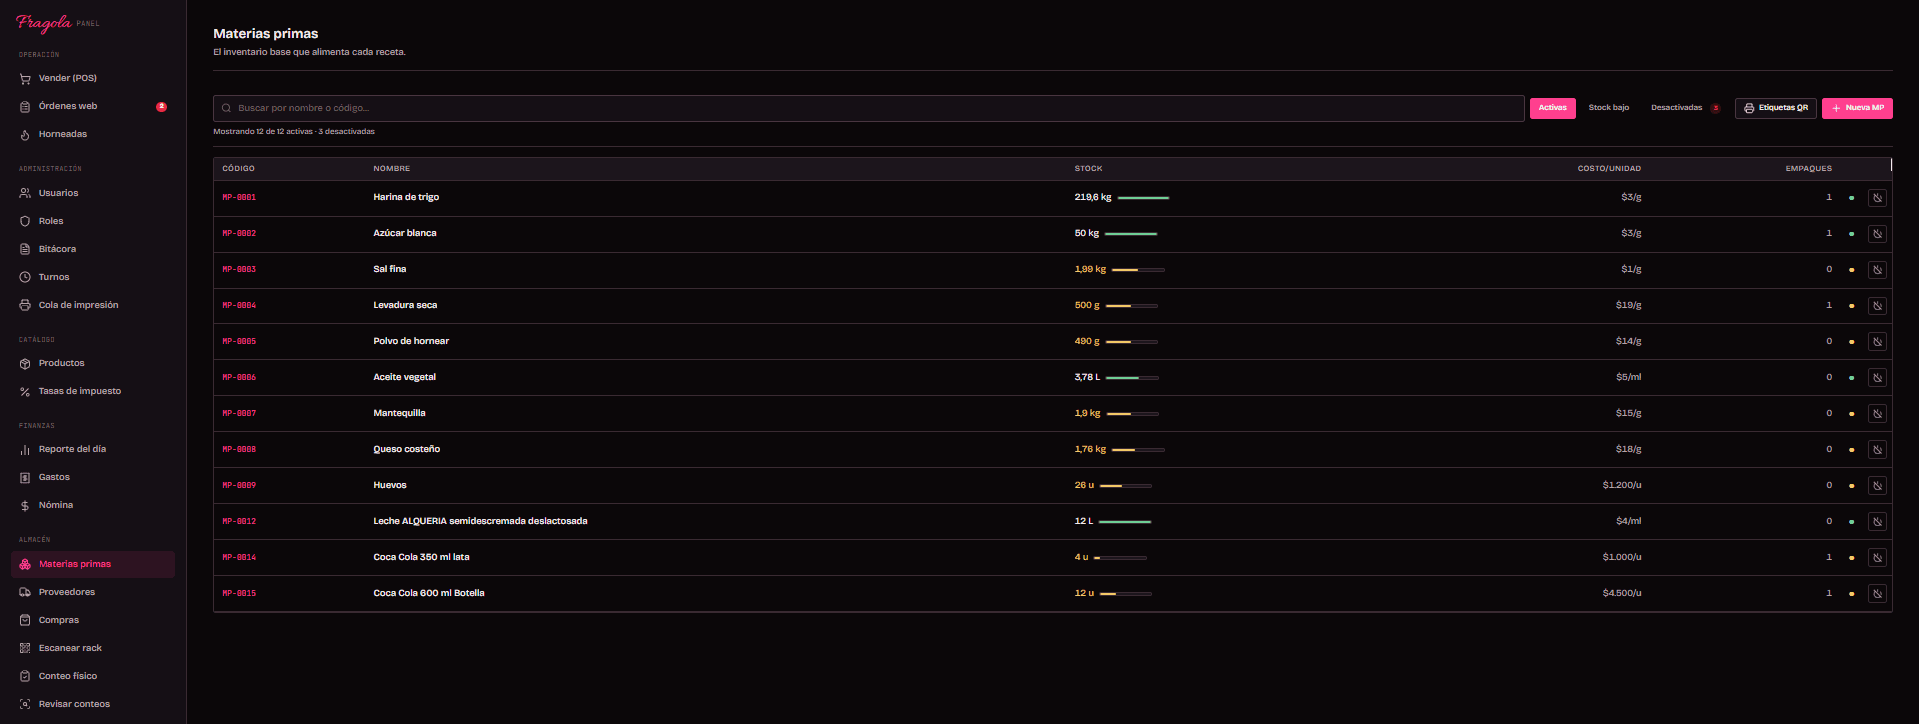Click code MP-0015
Image resolution: width=1919 pixels, height=724 pixels.
[x=239, y=594]
